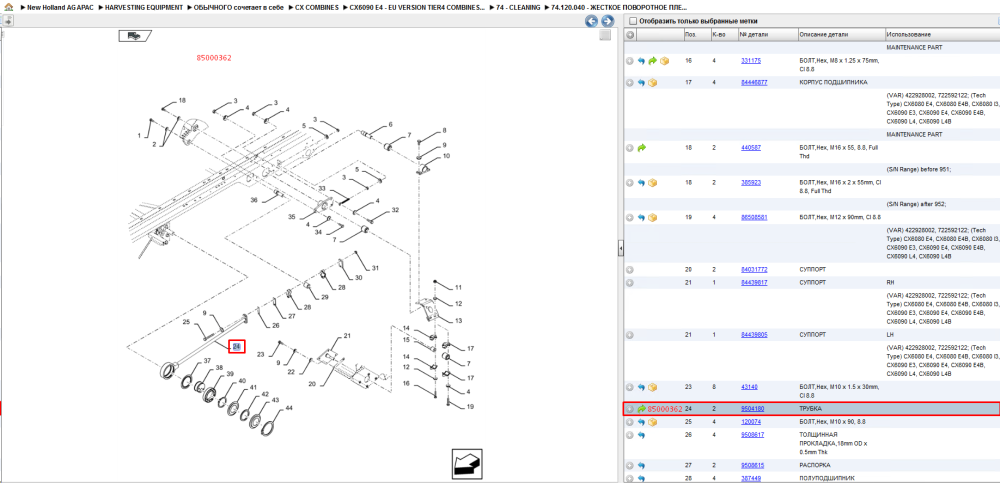Click the green arrow icon for part 9504180
1000x483 pixels.
(x=642, y=409)
